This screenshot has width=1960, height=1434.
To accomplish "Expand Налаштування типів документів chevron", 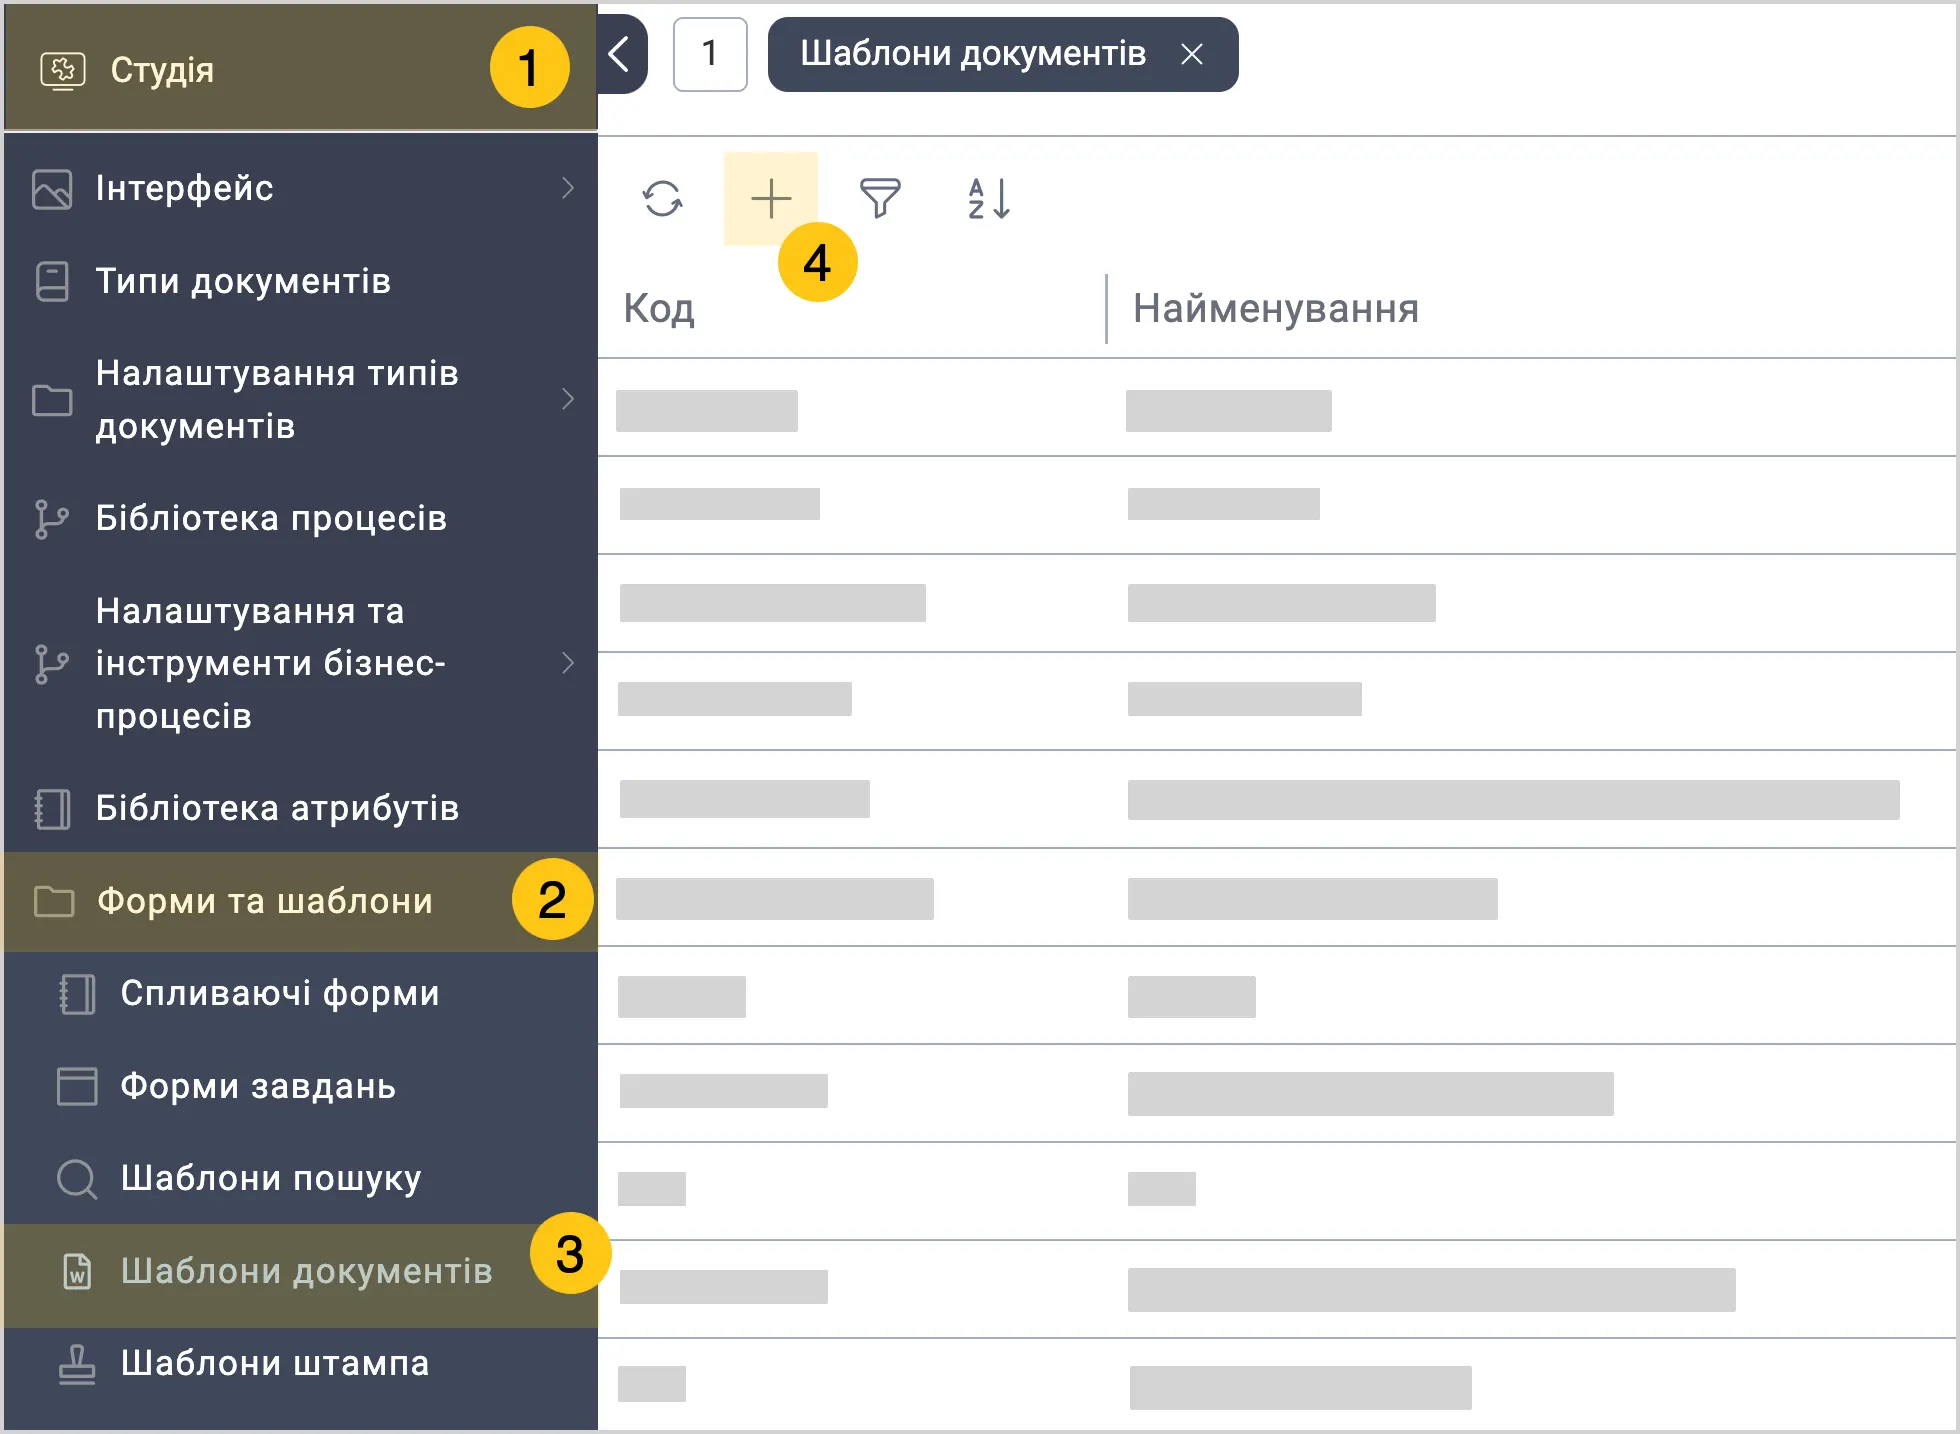I will click(568, 399).
